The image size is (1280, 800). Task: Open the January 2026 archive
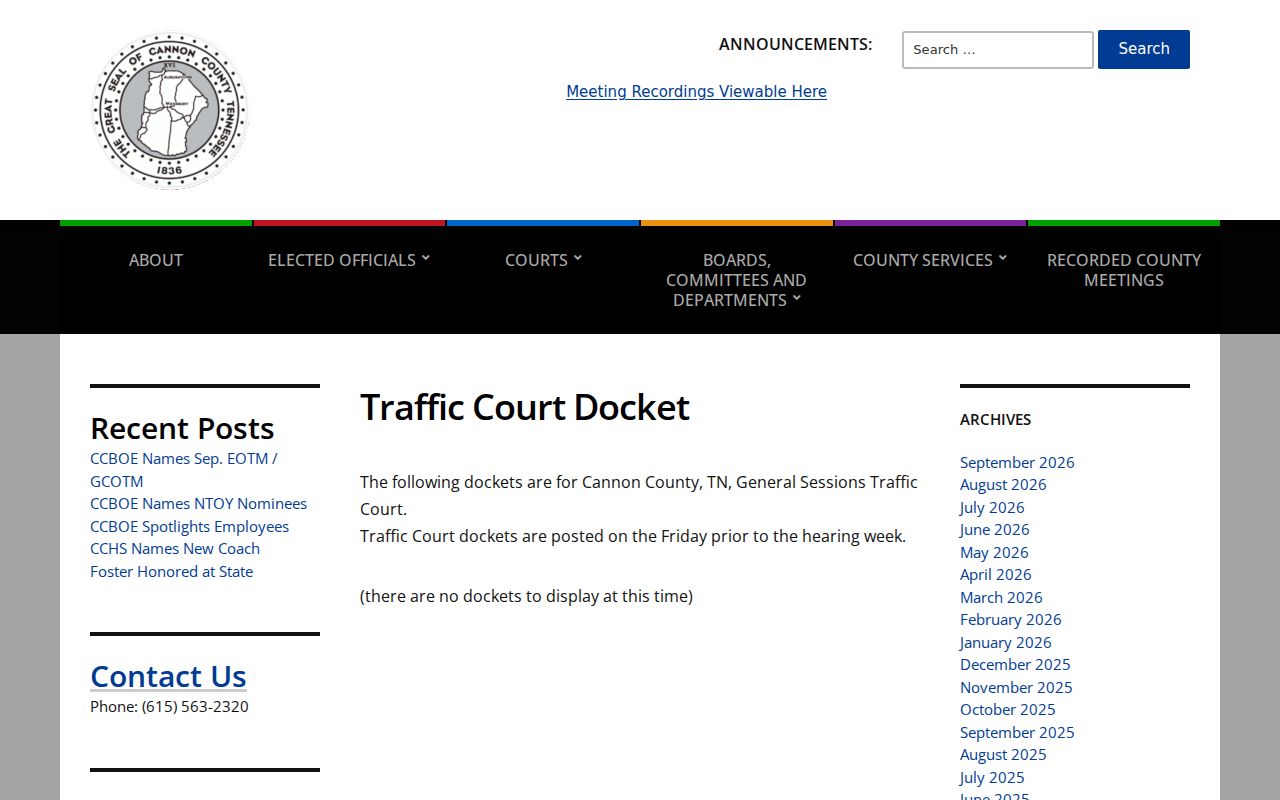(1005, 642)
